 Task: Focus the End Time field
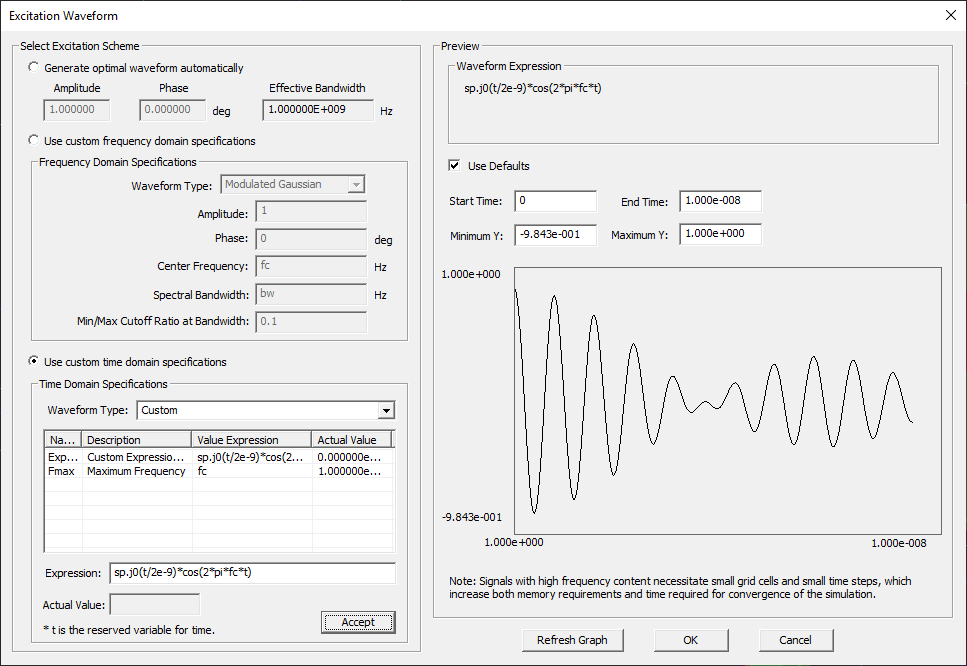pyautogui.click(x=719, y=202)
